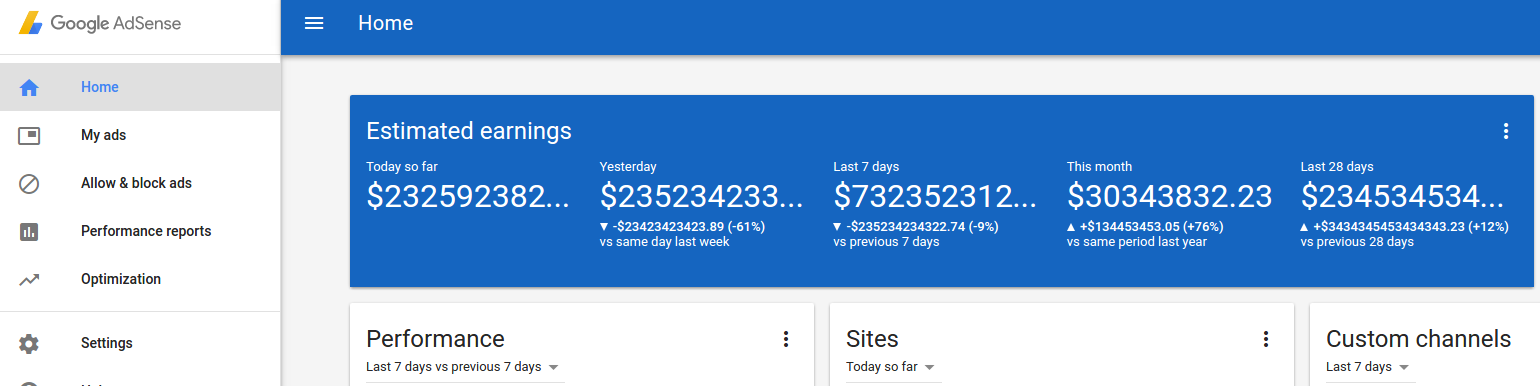Click 'vs same period last year' label
This screenshot has width=1540, height=386.
1137,242
